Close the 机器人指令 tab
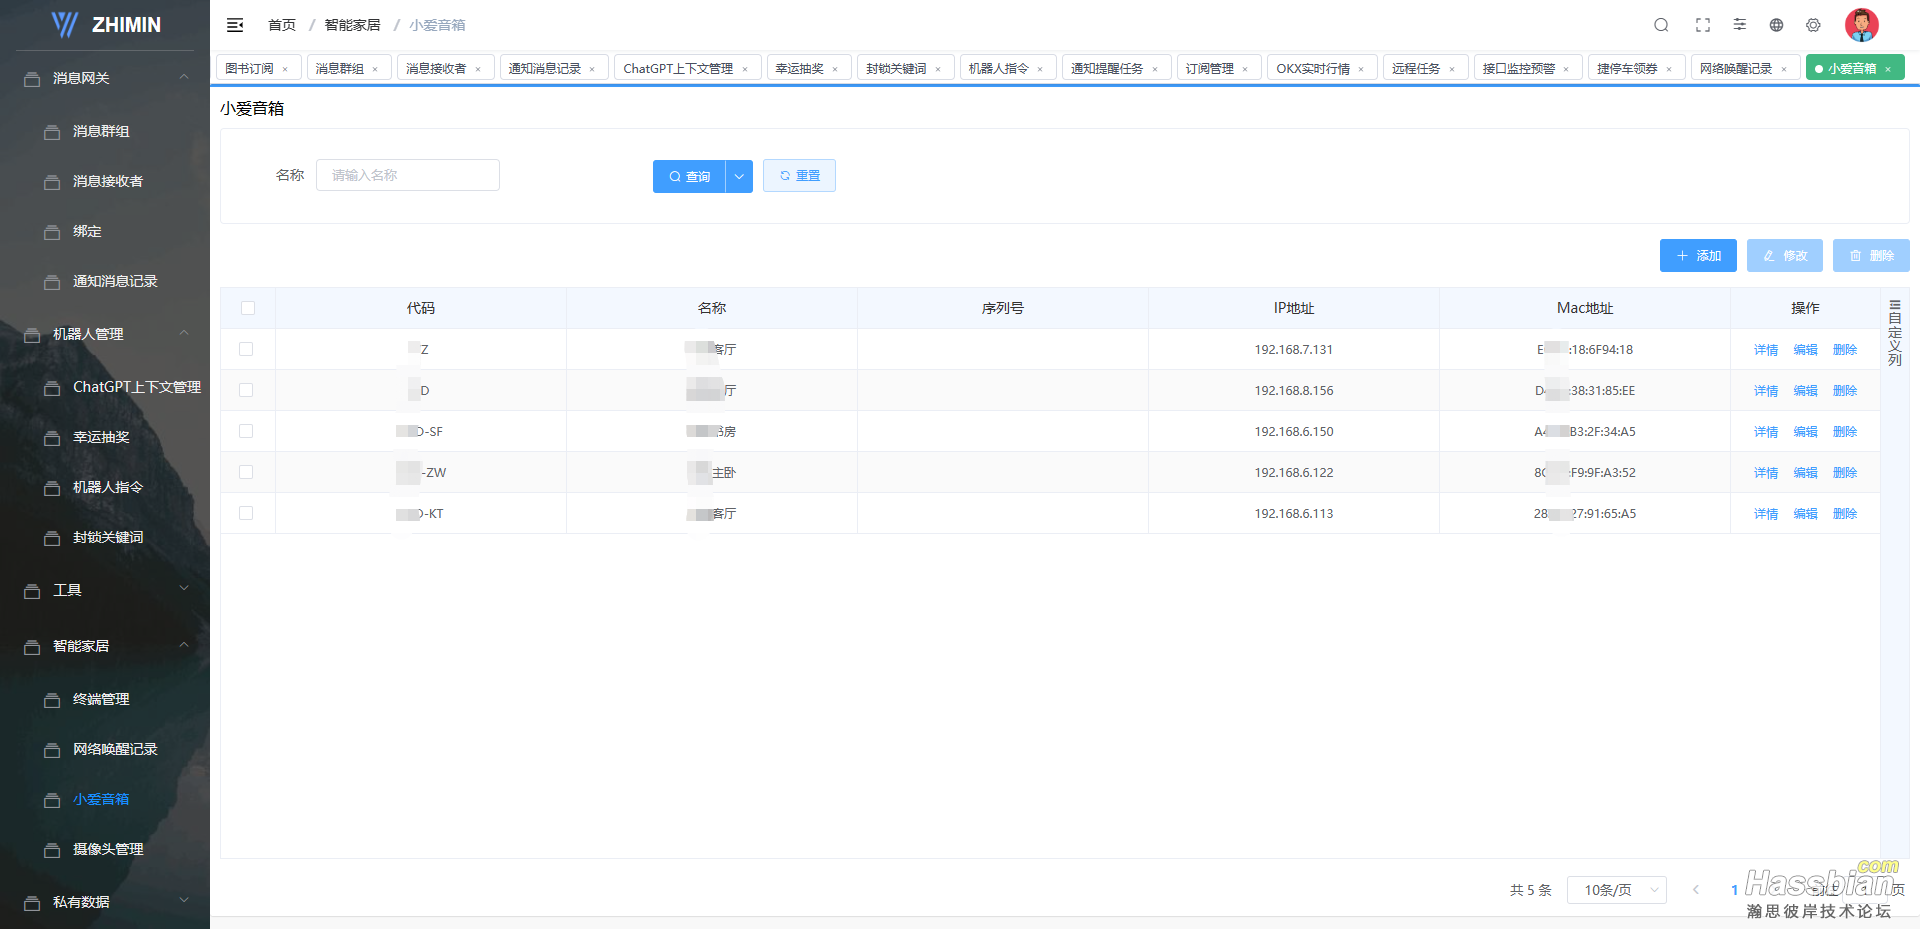The height and width of the screenshot is (929, 1920). [1040, 69]
